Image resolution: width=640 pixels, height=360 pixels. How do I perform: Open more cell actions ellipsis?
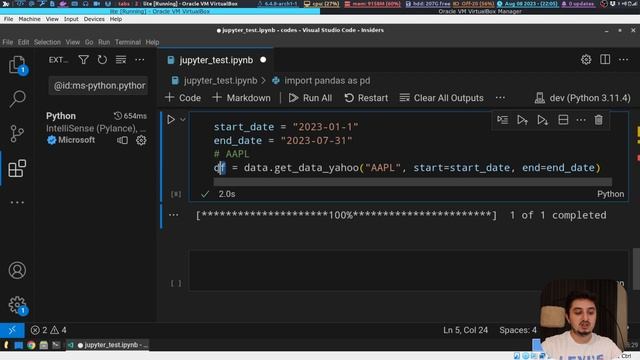point(581,120)
